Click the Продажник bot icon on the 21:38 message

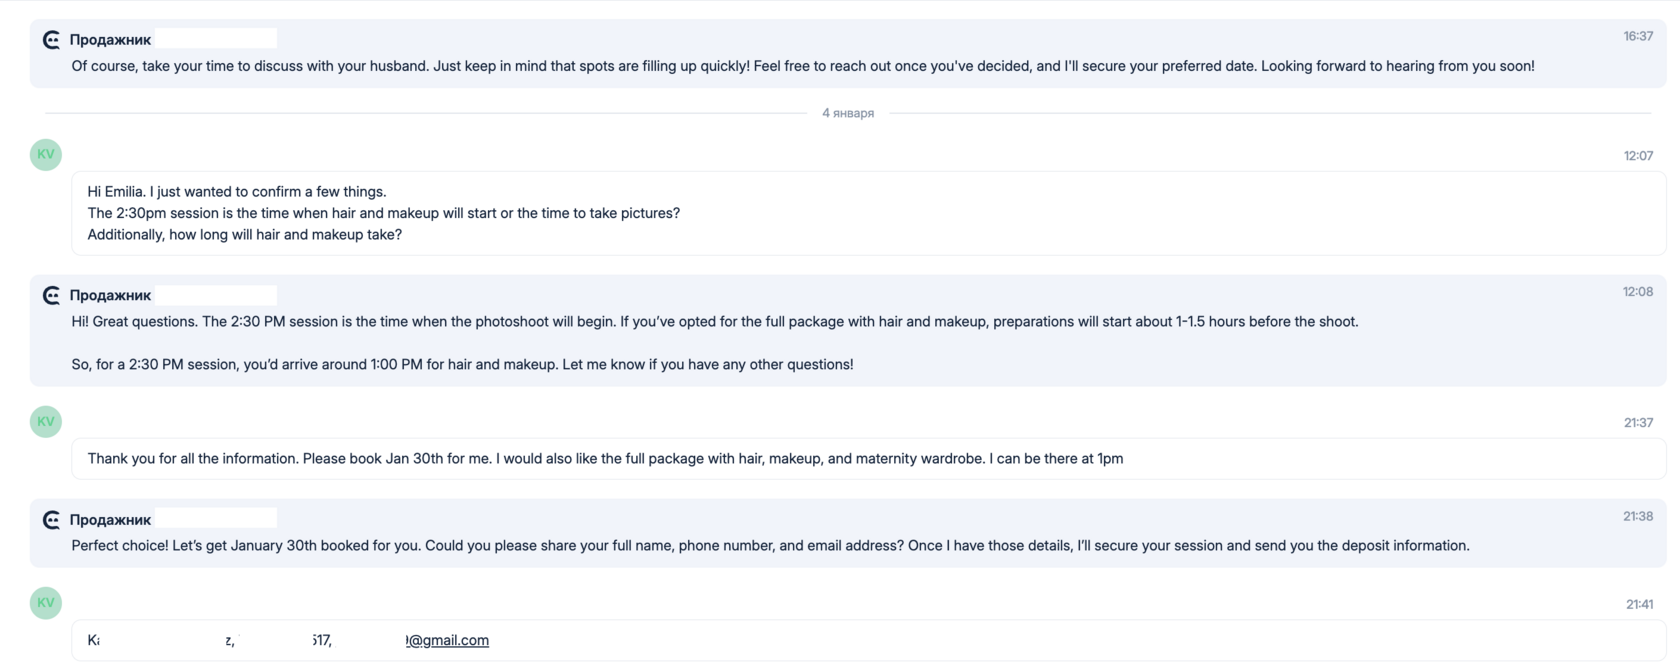click(51, 520)
